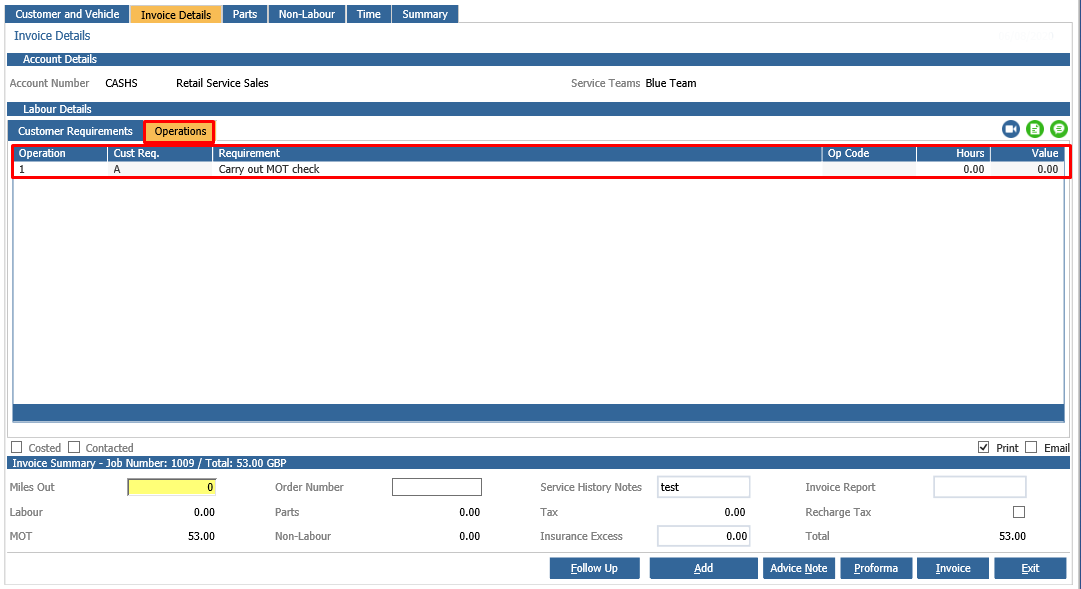Open the video camera icon
Screen dimensions: 1081x589
coord(1011,129)
